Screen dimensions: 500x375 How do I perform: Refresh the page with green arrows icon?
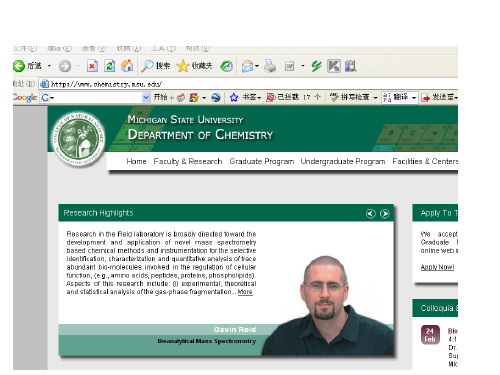click(109, 66)
